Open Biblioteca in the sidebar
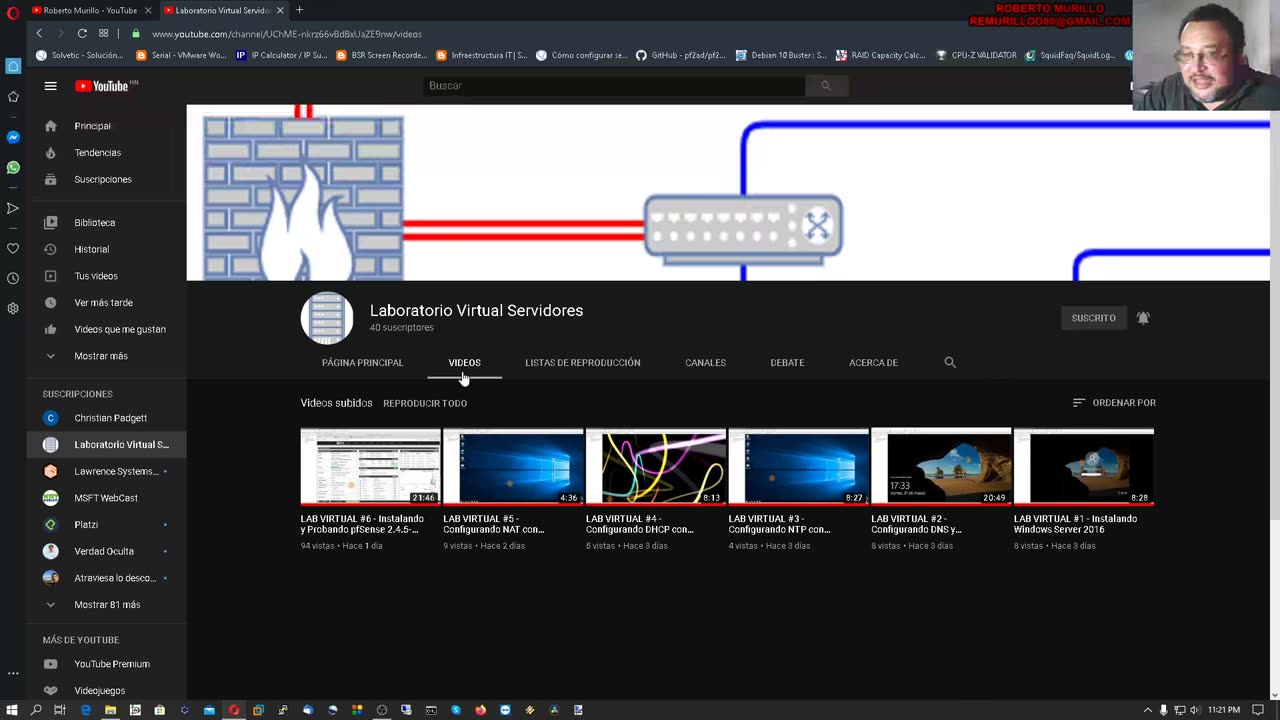Viewport: 1280px width, 720px height. click(x=106, y=223)
